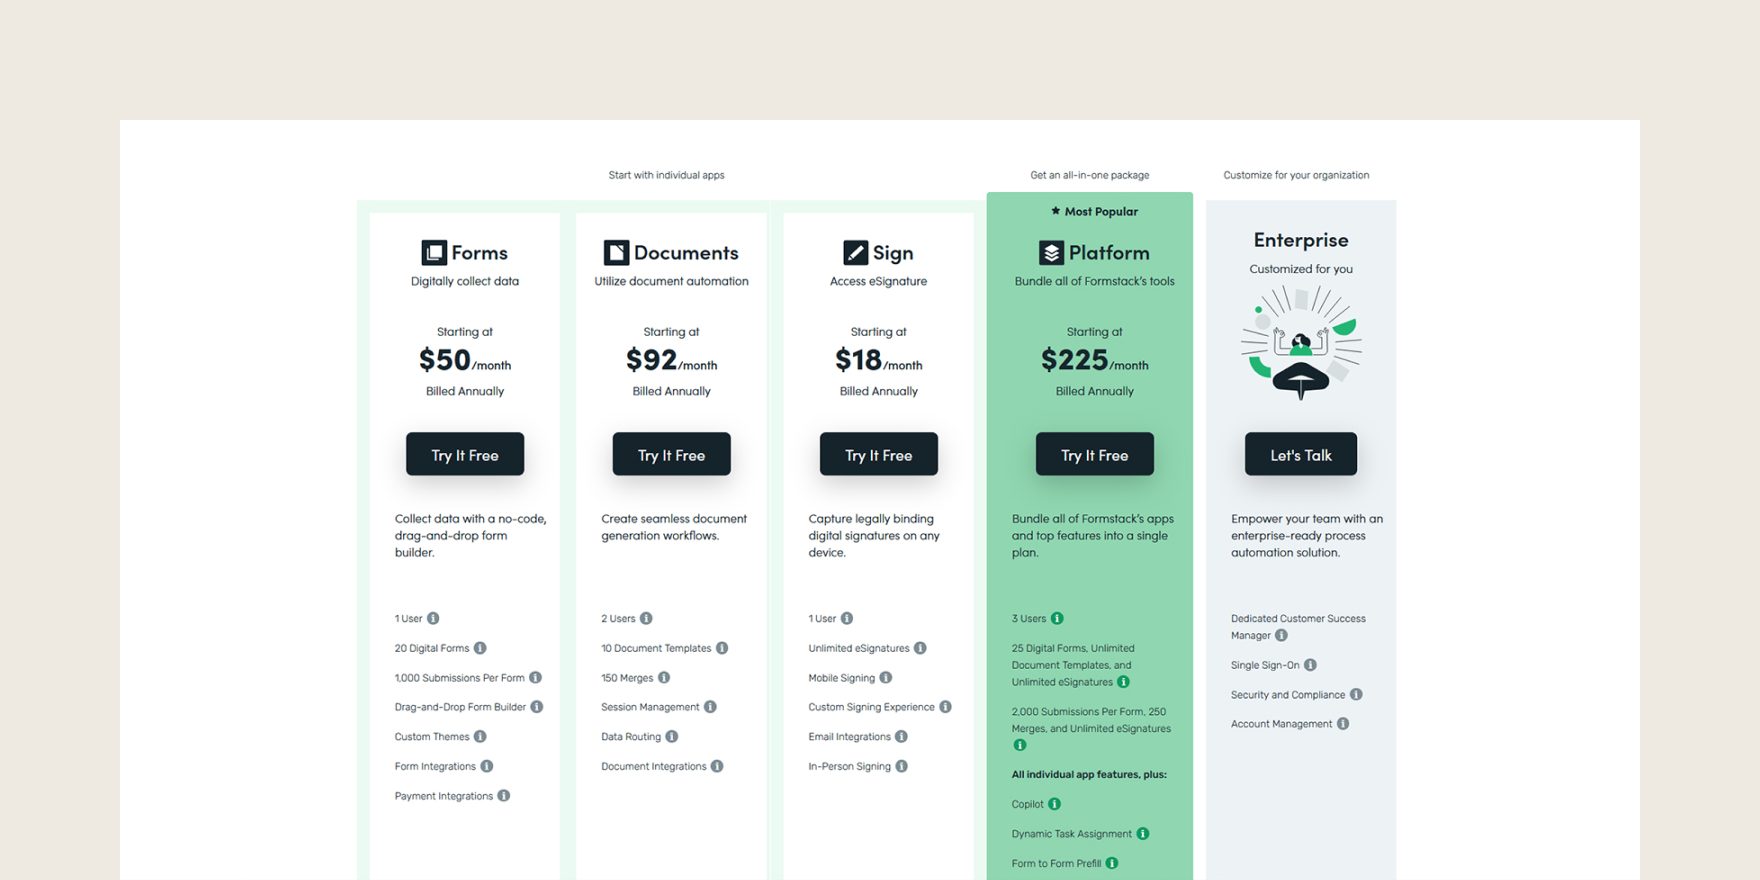Viewport: 1760px width, 880px height.
Task: Open info icon beside Form to Form Prefill
Action: click(x=1112, y=863)
